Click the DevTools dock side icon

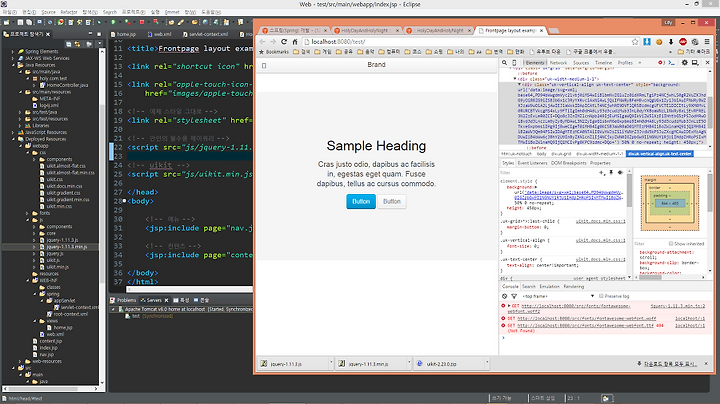695,63
